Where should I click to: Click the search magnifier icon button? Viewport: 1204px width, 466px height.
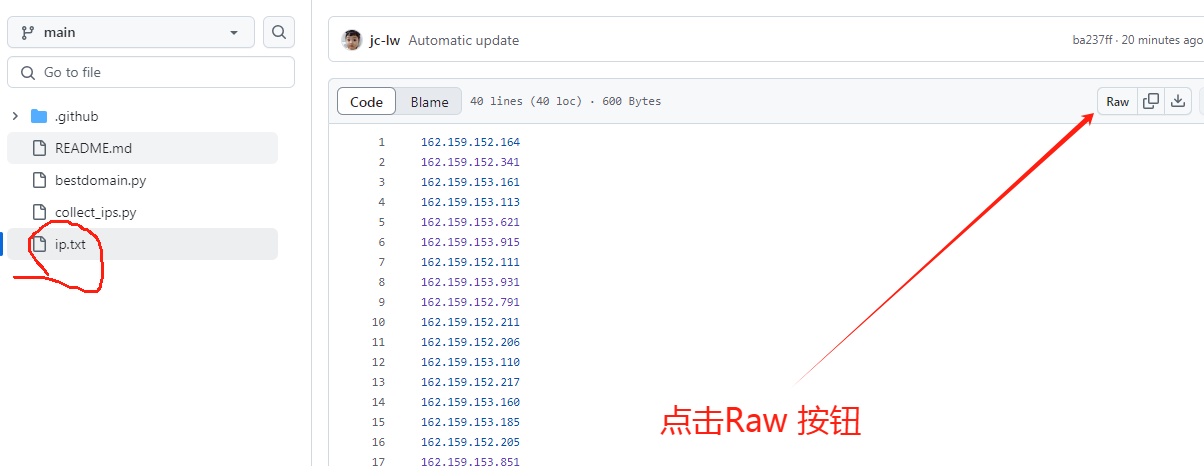[279, 32]
